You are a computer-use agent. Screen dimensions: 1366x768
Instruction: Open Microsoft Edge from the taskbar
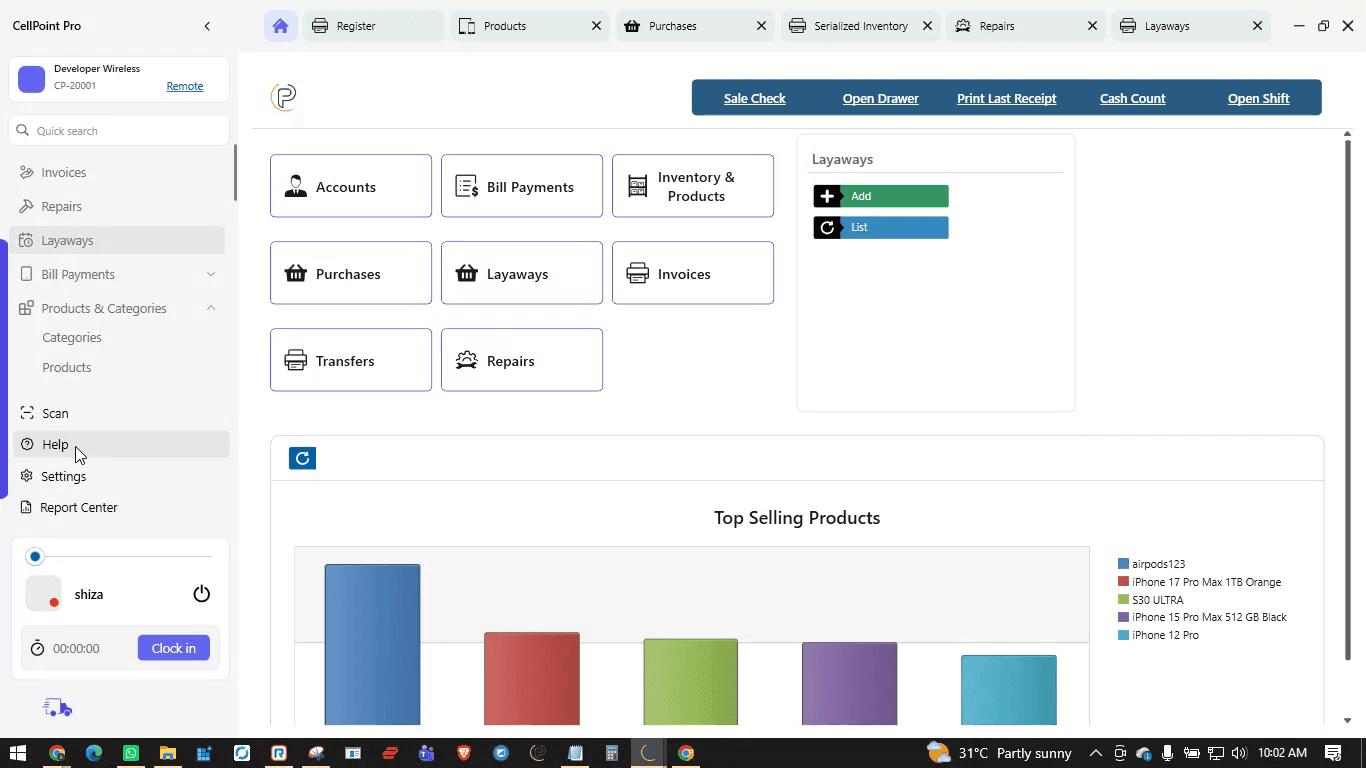94,753
